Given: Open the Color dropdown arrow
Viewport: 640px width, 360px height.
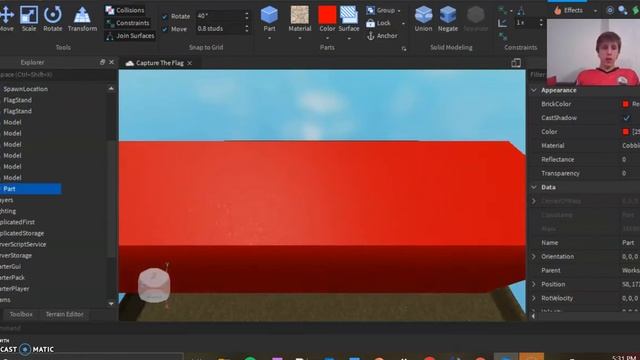Looking at the screenshot, I should (x=327, y=38).
